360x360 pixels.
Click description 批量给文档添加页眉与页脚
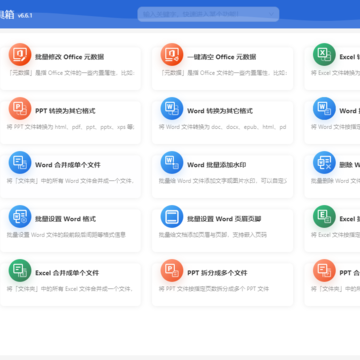pyautogui.click(x=213, y=235)
